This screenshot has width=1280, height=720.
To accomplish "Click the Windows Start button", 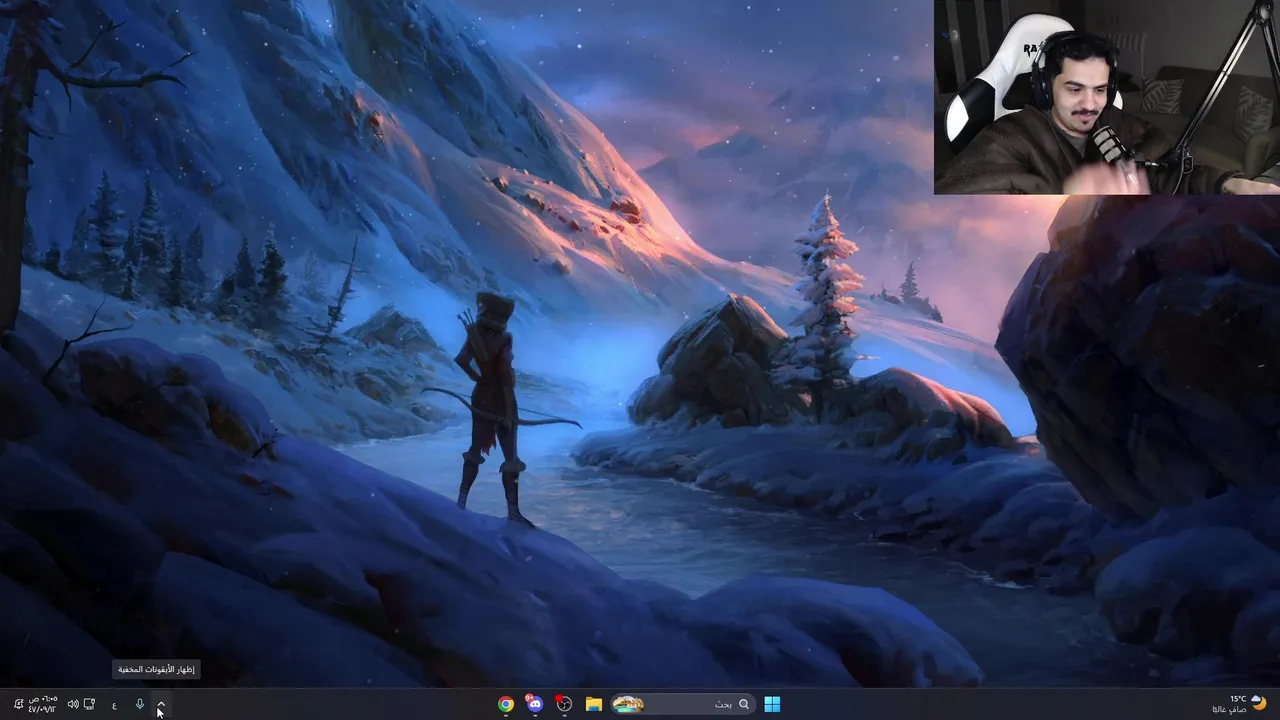I will point(772,704).
